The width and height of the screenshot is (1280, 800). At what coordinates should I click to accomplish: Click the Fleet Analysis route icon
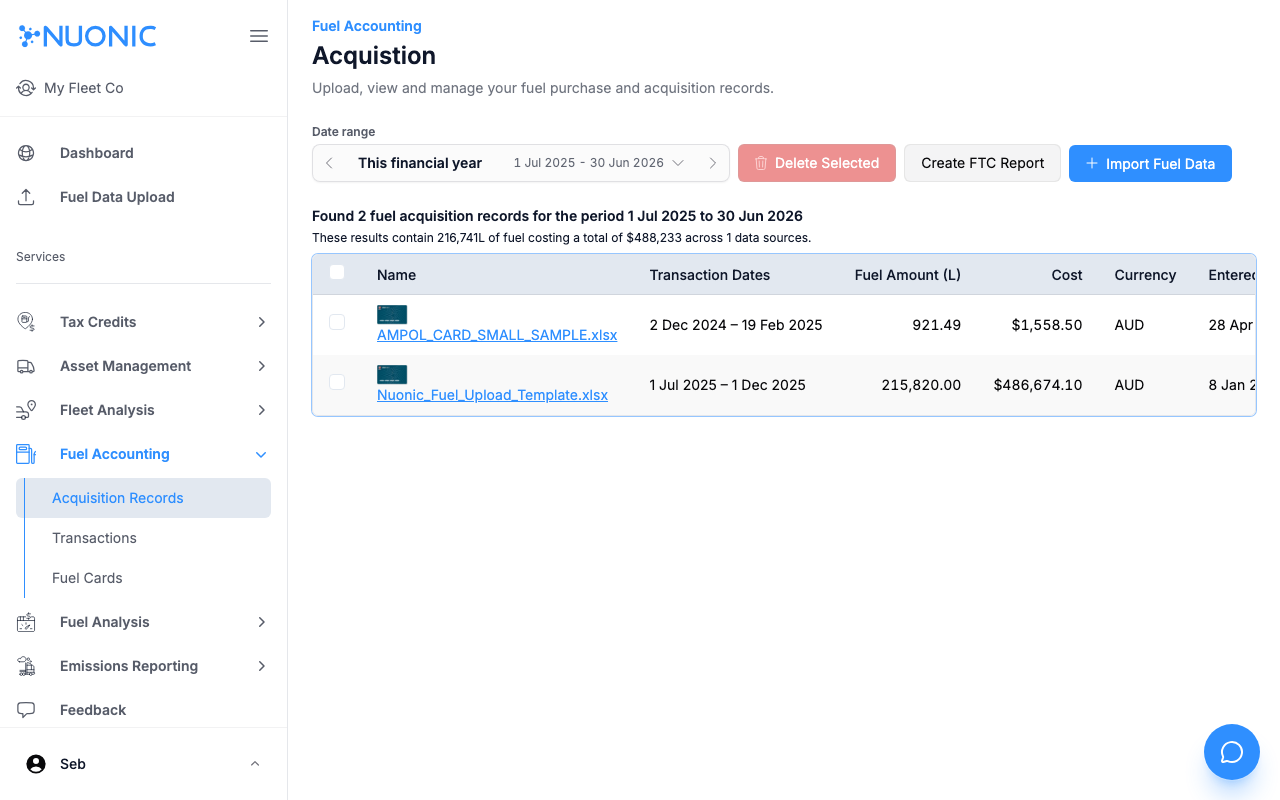pyautogui.click(x=26, y=410)
